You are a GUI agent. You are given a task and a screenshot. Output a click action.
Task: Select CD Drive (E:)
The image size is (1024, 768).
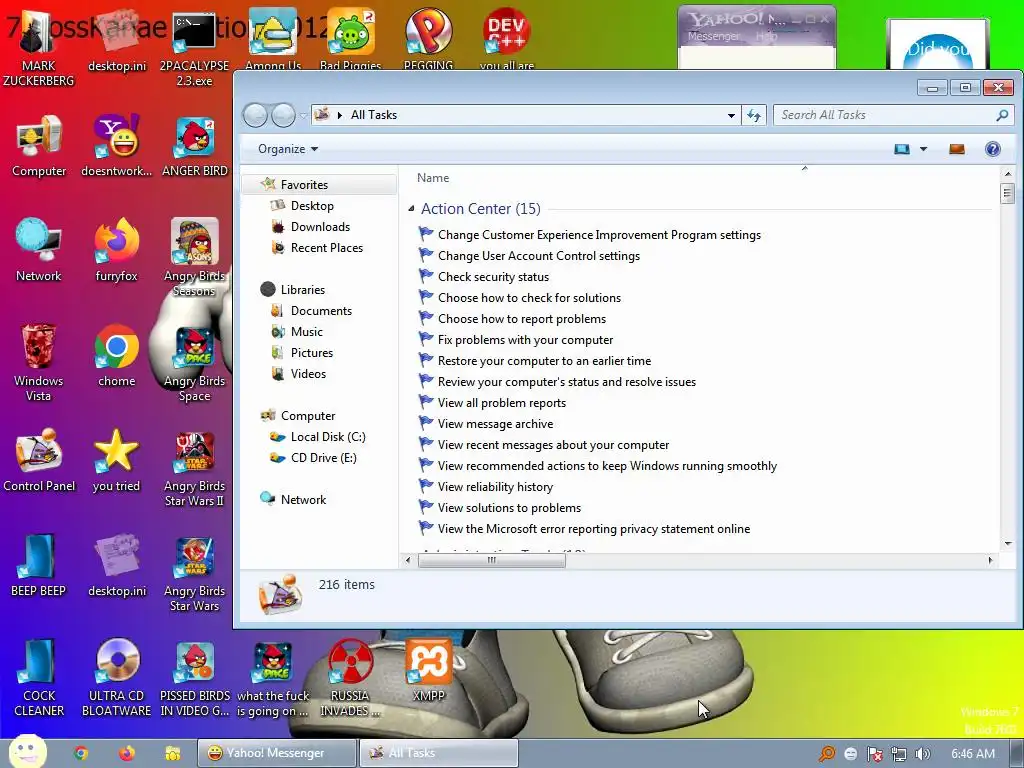point(323,458)
